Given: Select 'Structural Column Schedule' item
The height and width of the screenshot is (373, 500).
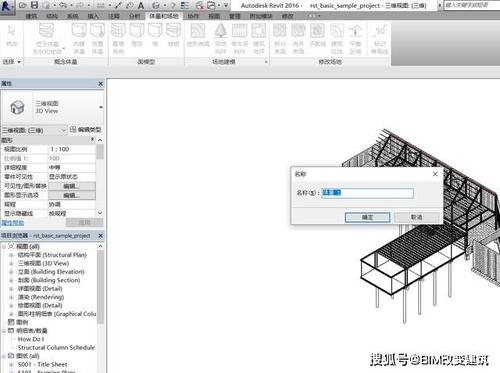Looking at the screenshot, I should tap(56, 347).
